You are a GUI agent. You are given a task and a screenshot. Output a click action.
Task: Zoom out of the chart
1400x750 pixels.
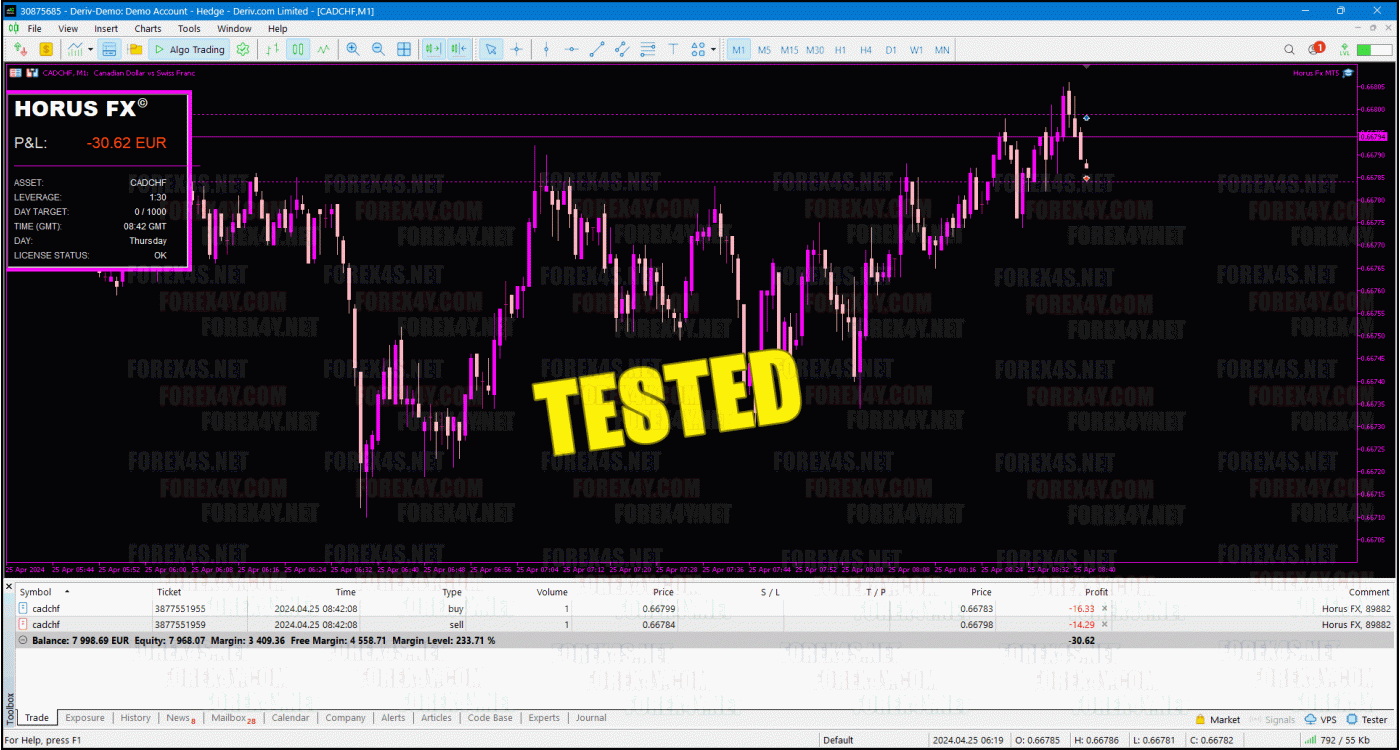coord(378,49)
